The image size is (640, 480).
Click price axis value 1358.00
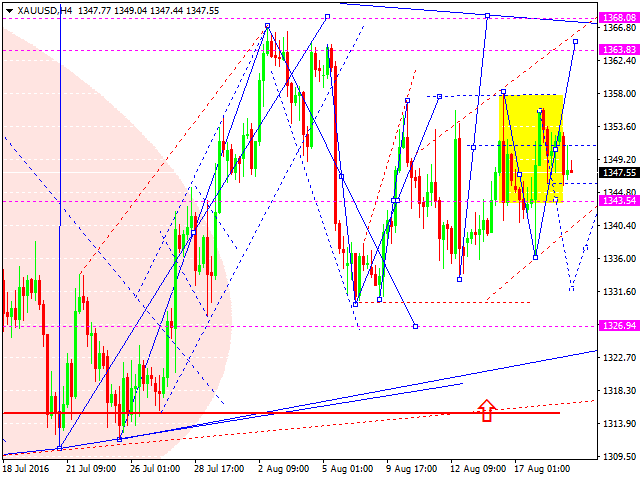[619, 93]
